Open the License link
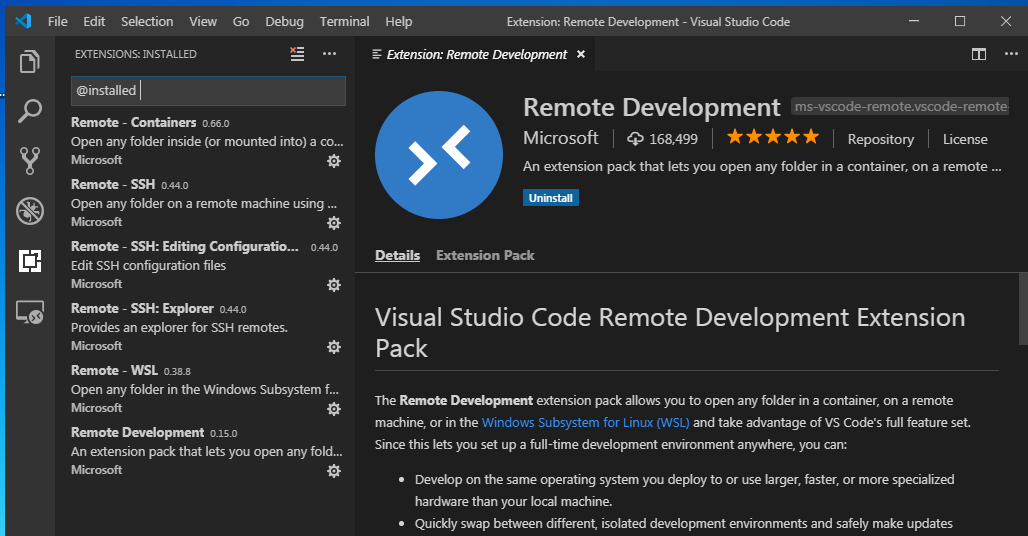Viewport: 1028px width, 536px height. [965, 139]
